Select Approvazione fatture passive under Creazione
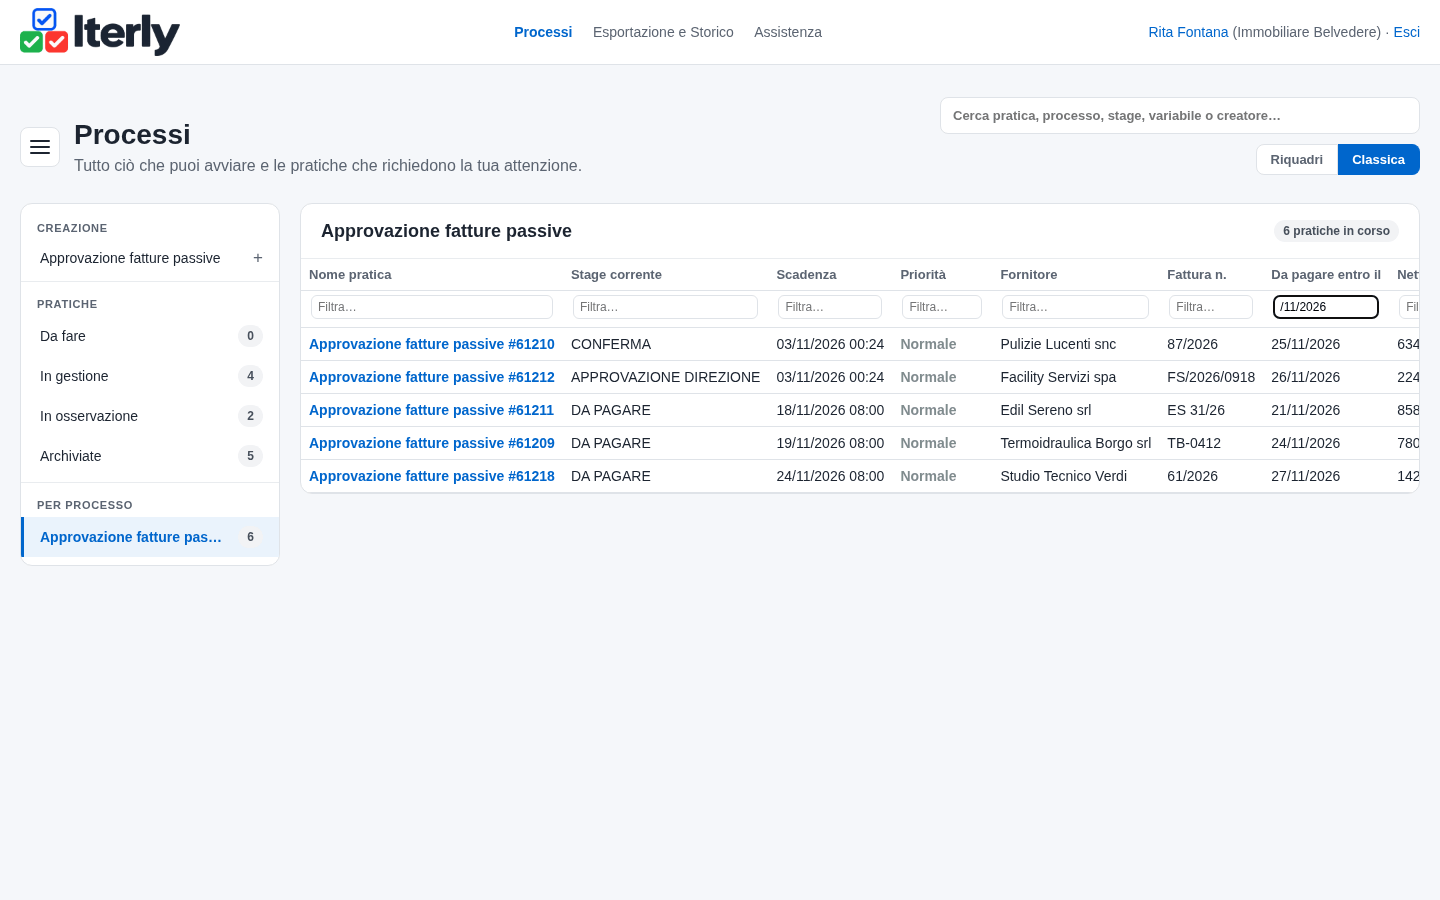 pyautogui.click(x=130, y=258)
